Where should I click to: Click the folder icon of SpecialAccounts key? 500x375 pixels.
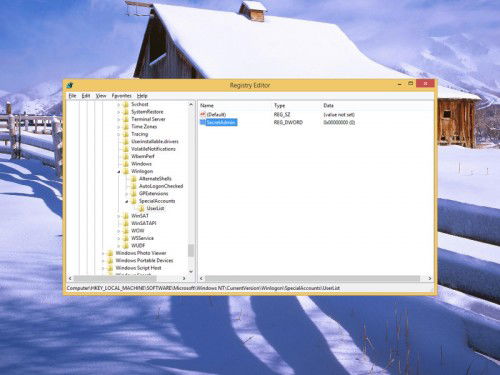pyautogui.click(x=134, y=201)
